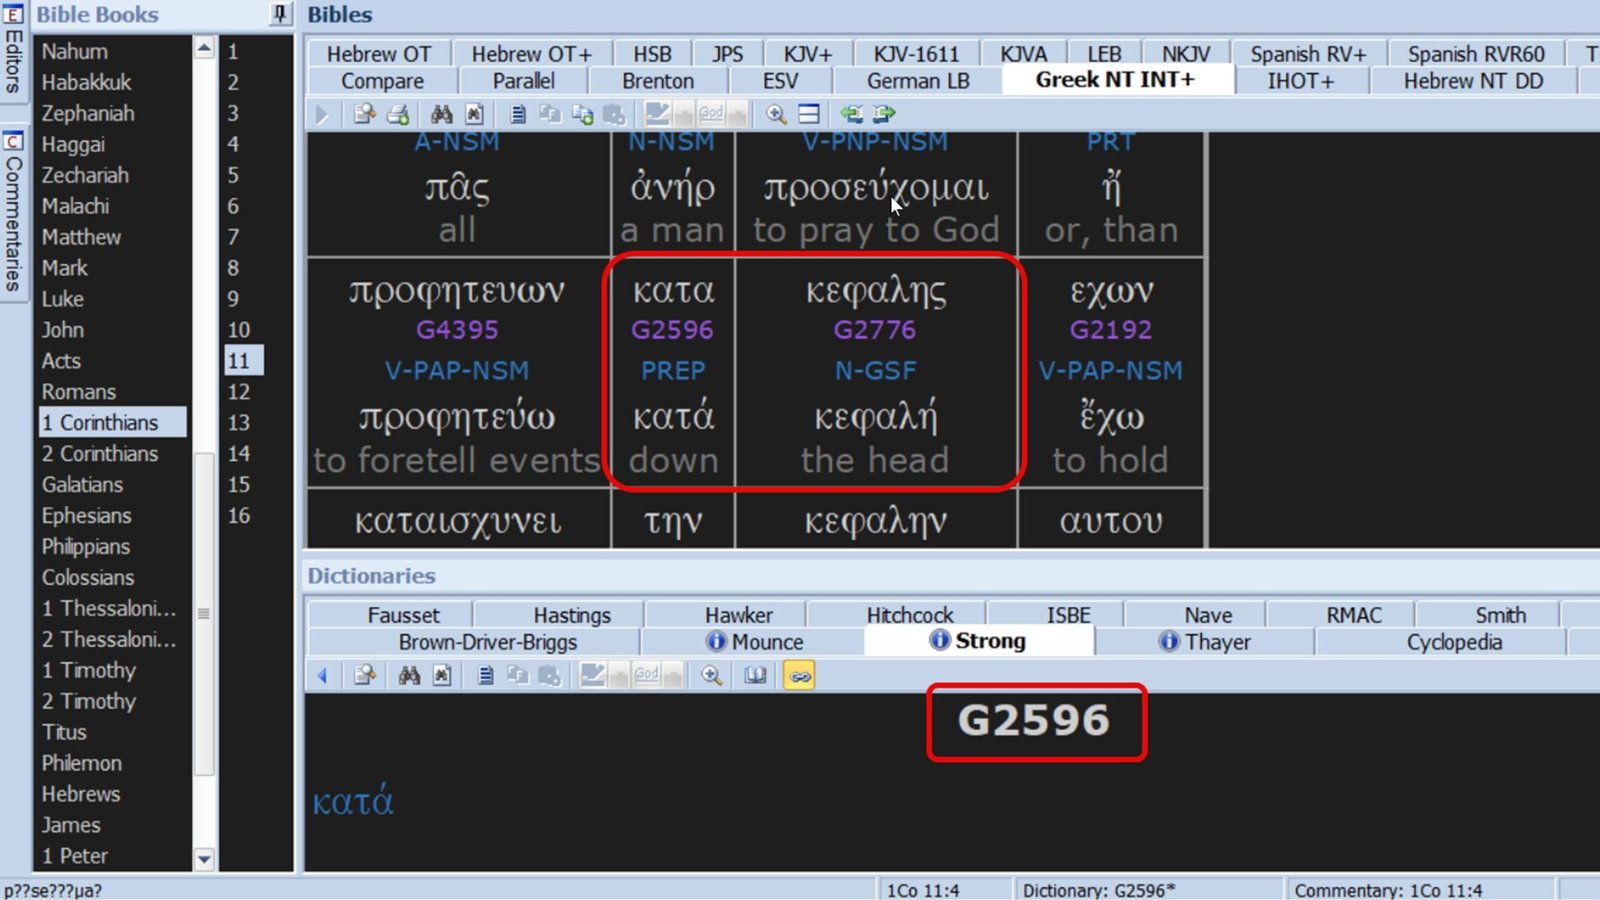Click the open book icon in the Dictionaries toolbar
This screenshot has width=1600, height=900.
pyautogui.click(x=755, y=676)
